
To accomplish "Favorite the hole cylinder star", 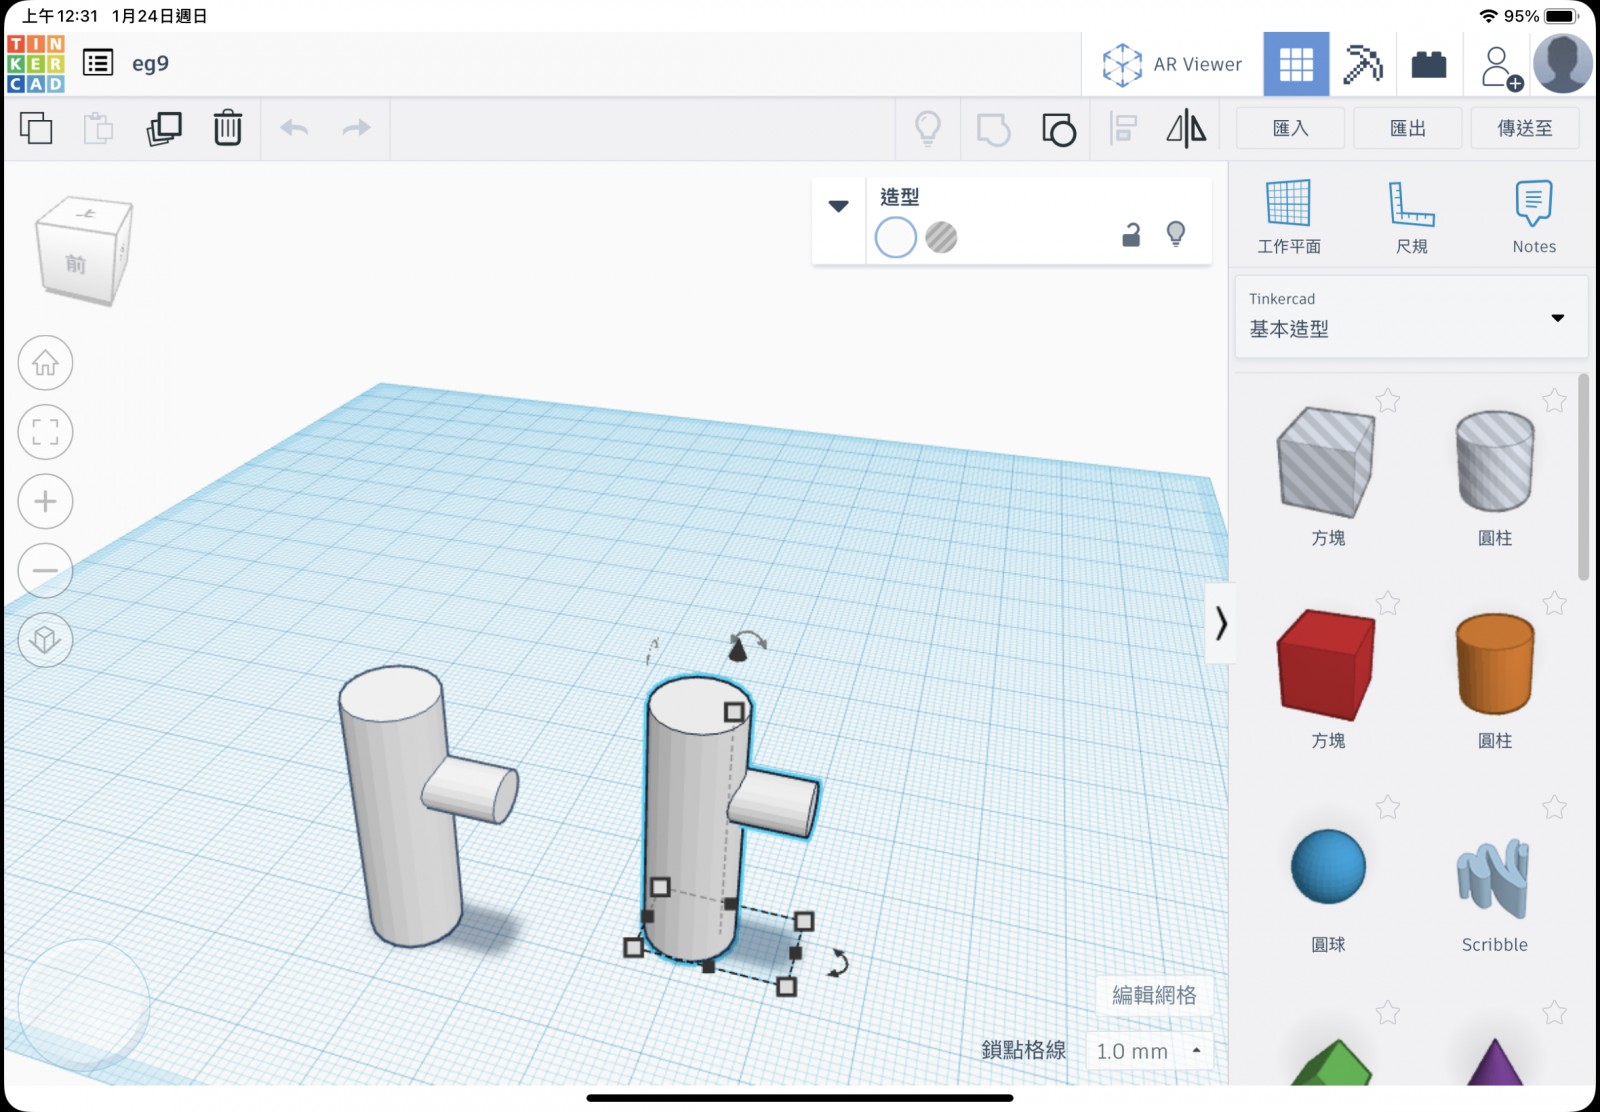I will click(x=1554, y=401).
